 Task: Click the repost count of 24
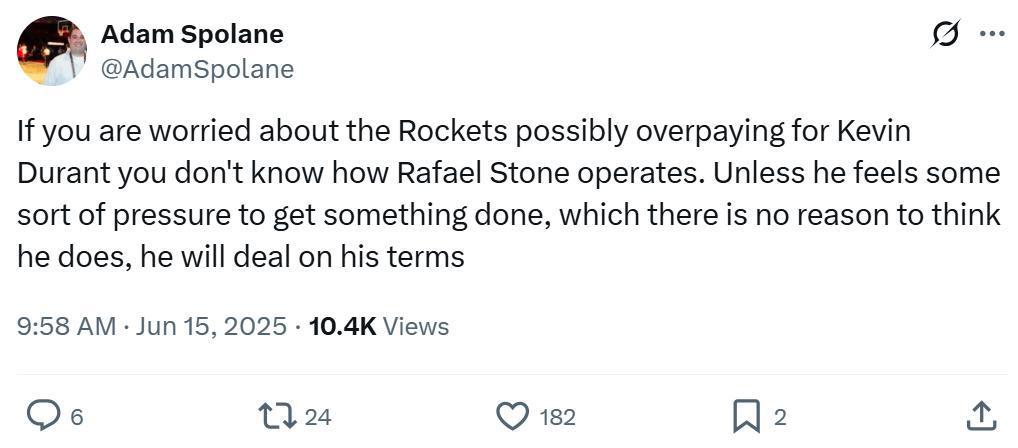pyautogui.click(x=317, y=417)
